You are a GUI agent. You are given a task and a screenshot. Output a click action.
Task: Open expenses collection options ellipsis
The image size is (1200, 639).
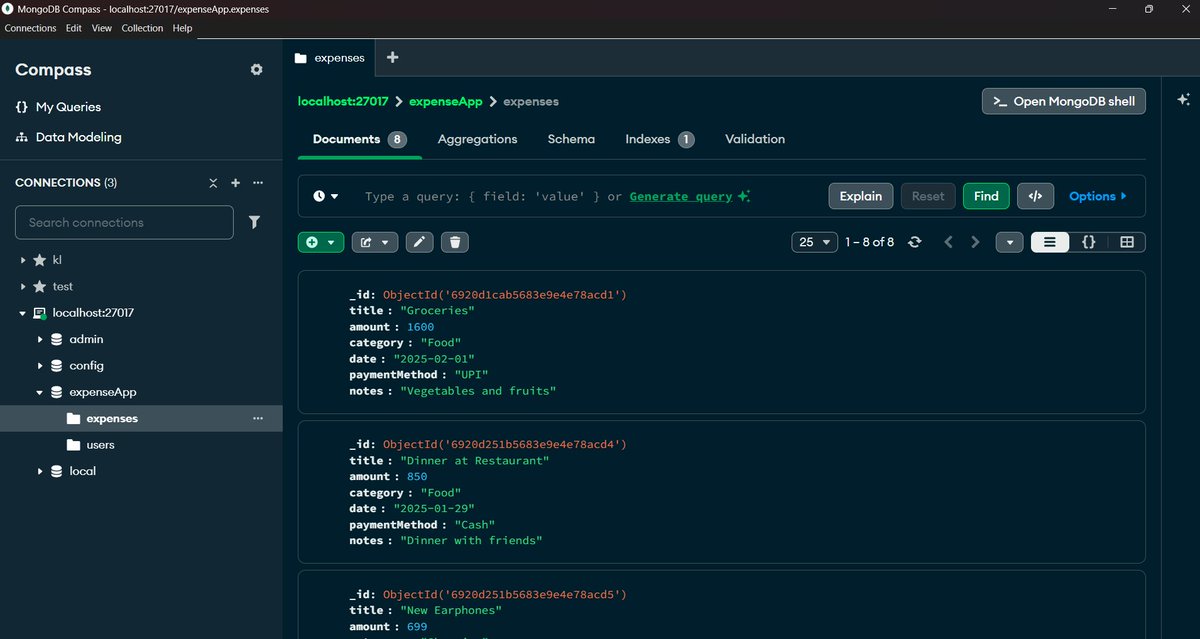click(258, 418)
